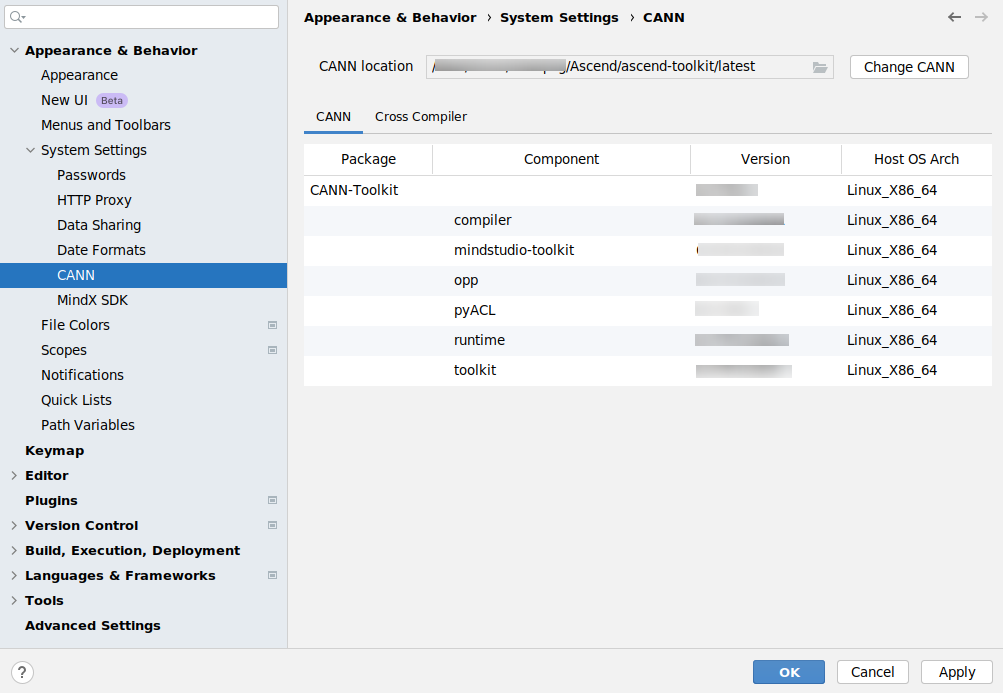Open Notifications settings
1003x693 pixels.
(83, 375)
